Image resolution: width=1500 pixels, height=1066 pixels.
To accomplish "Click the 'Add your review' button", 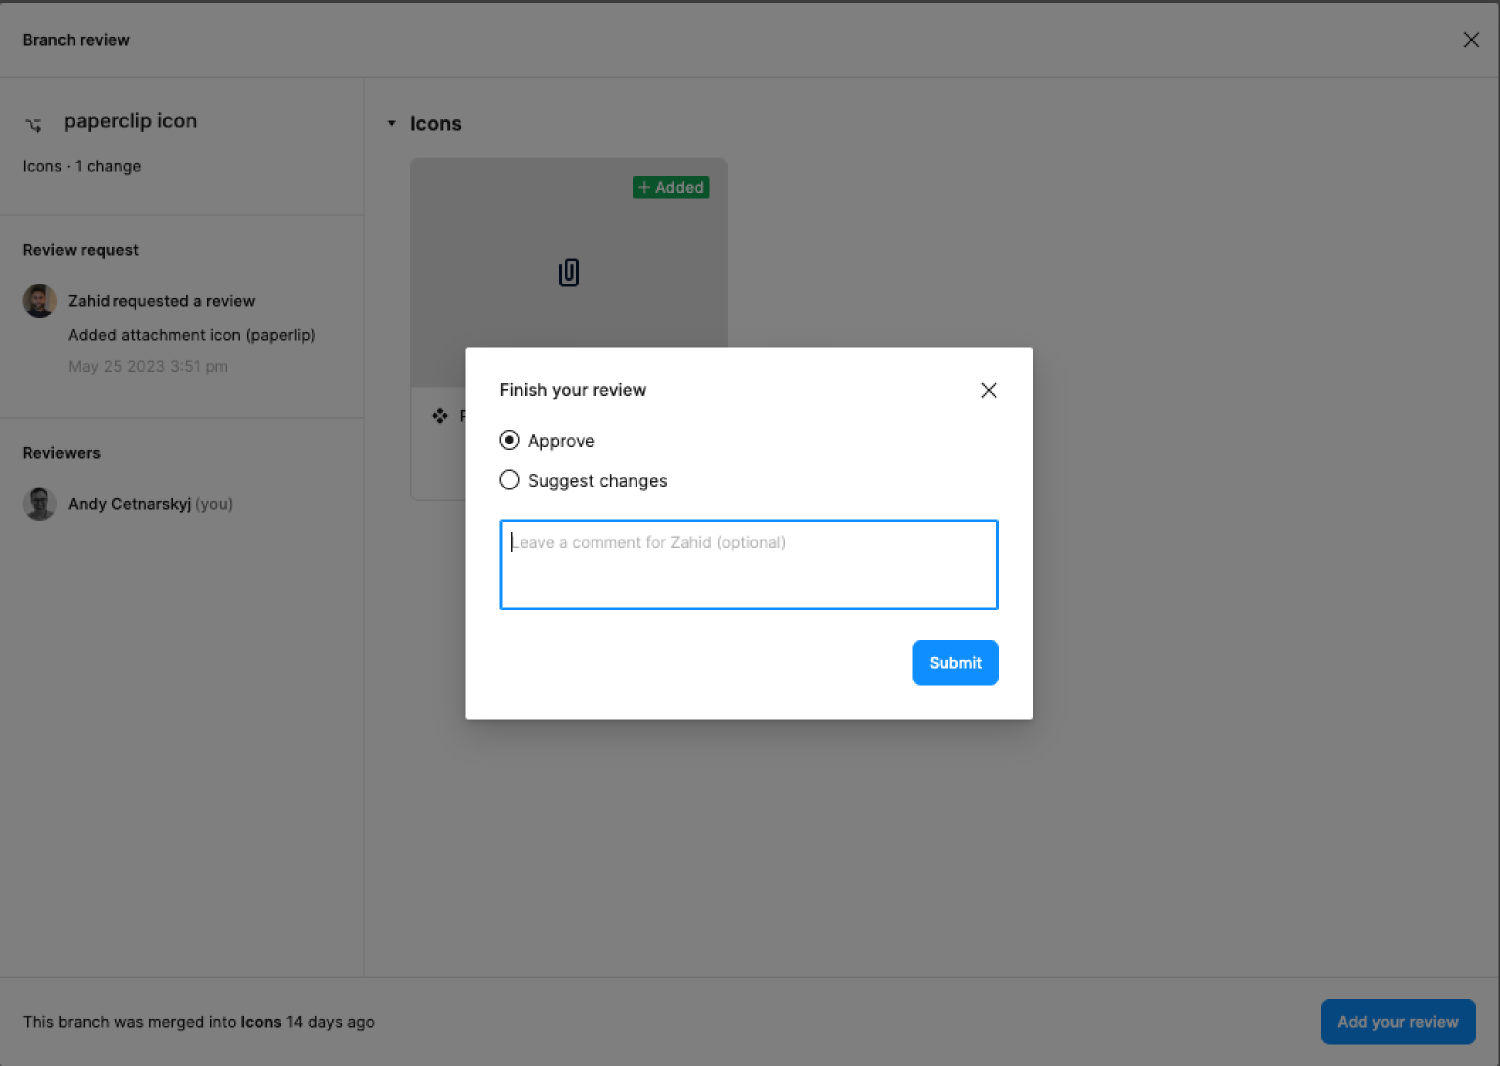I will (x=1397, y=1021).
